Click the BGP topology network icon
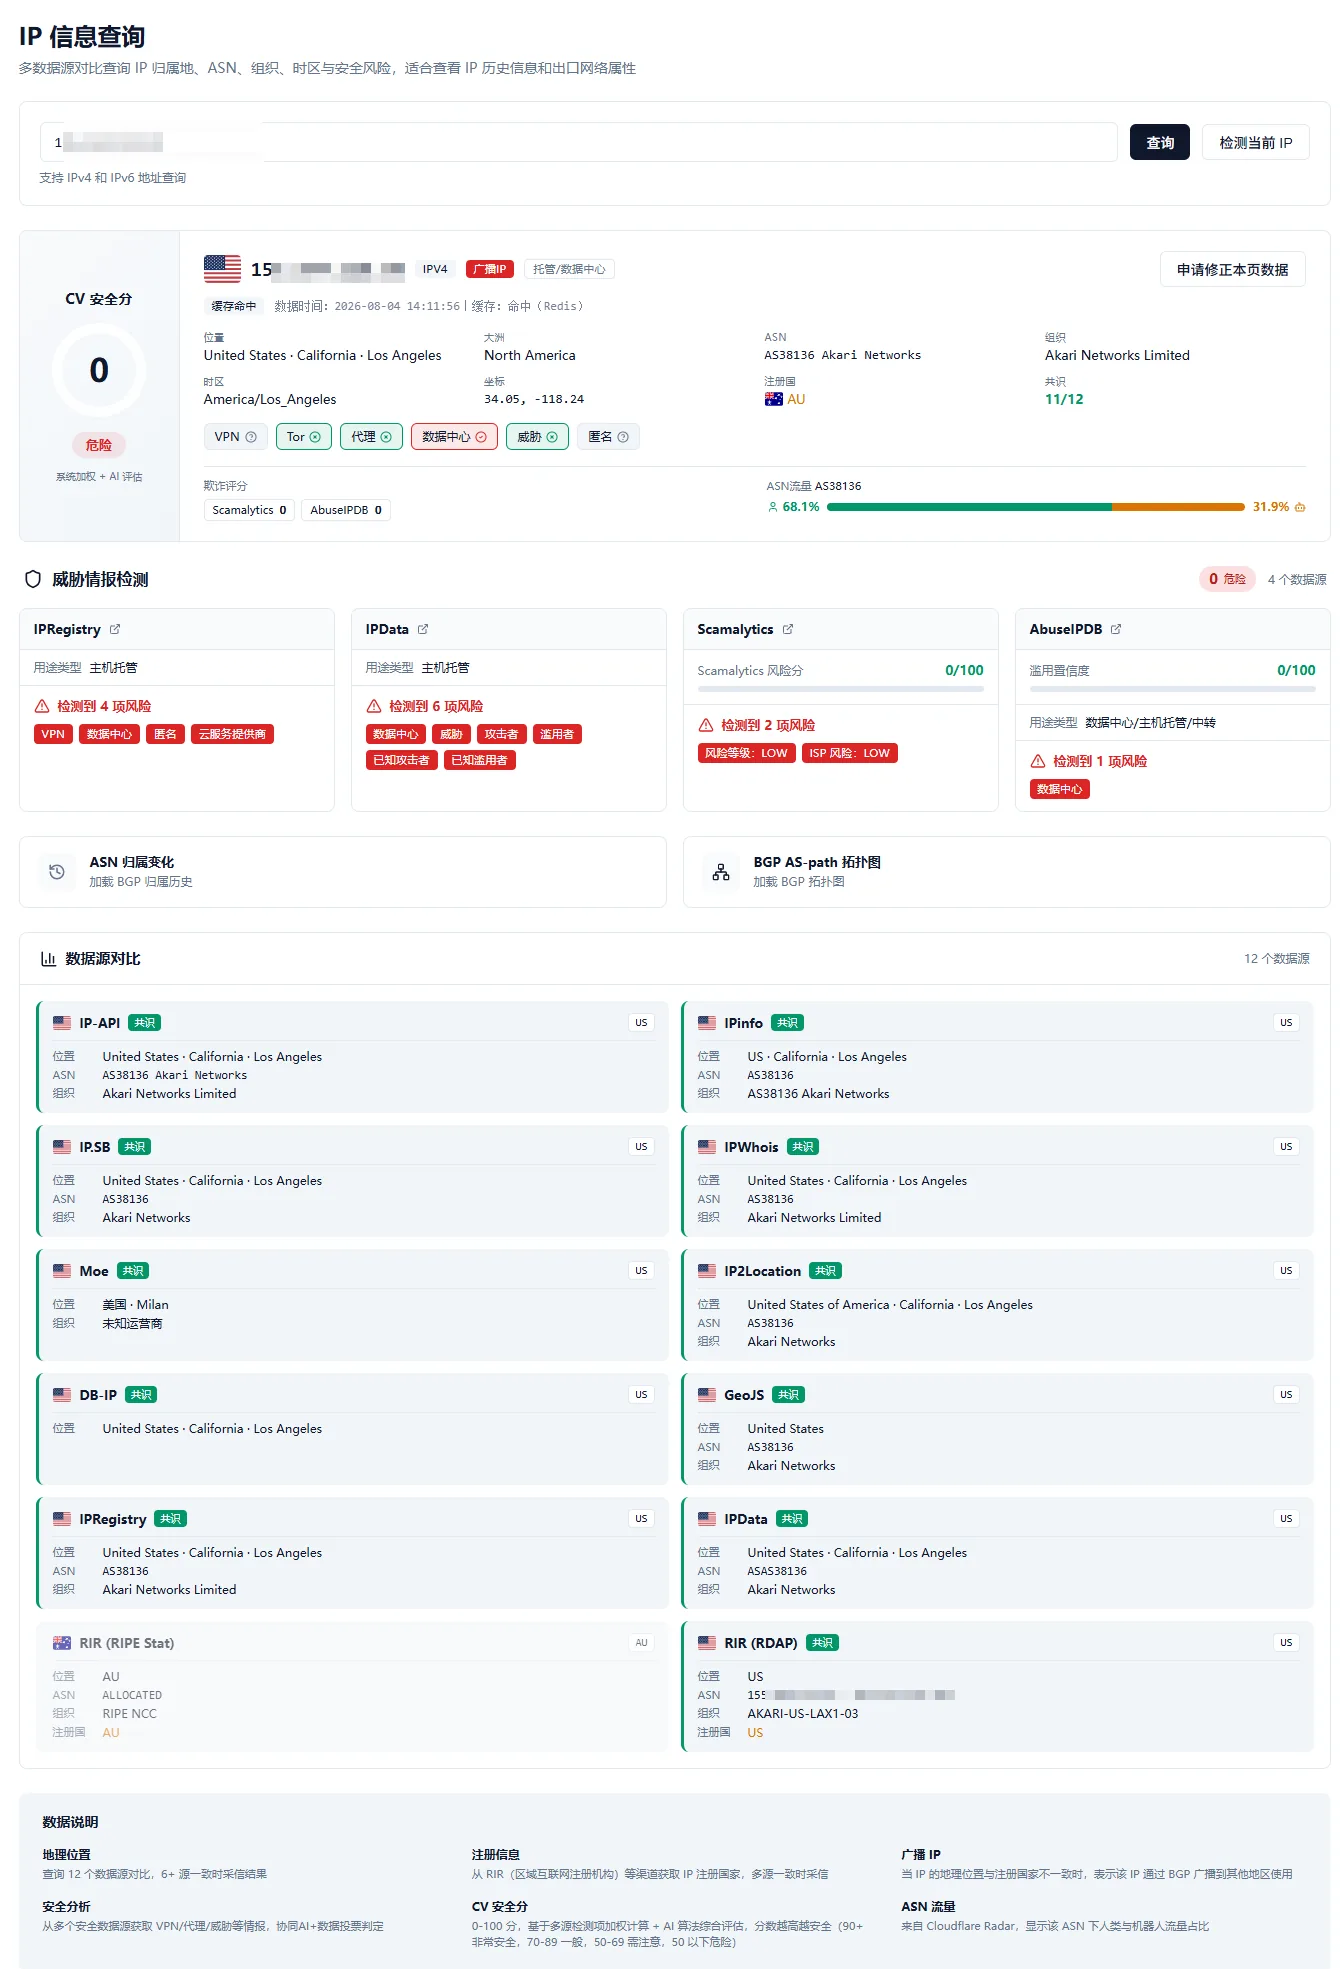The height and width of the screenshot is (1969, 1342). 721,872
